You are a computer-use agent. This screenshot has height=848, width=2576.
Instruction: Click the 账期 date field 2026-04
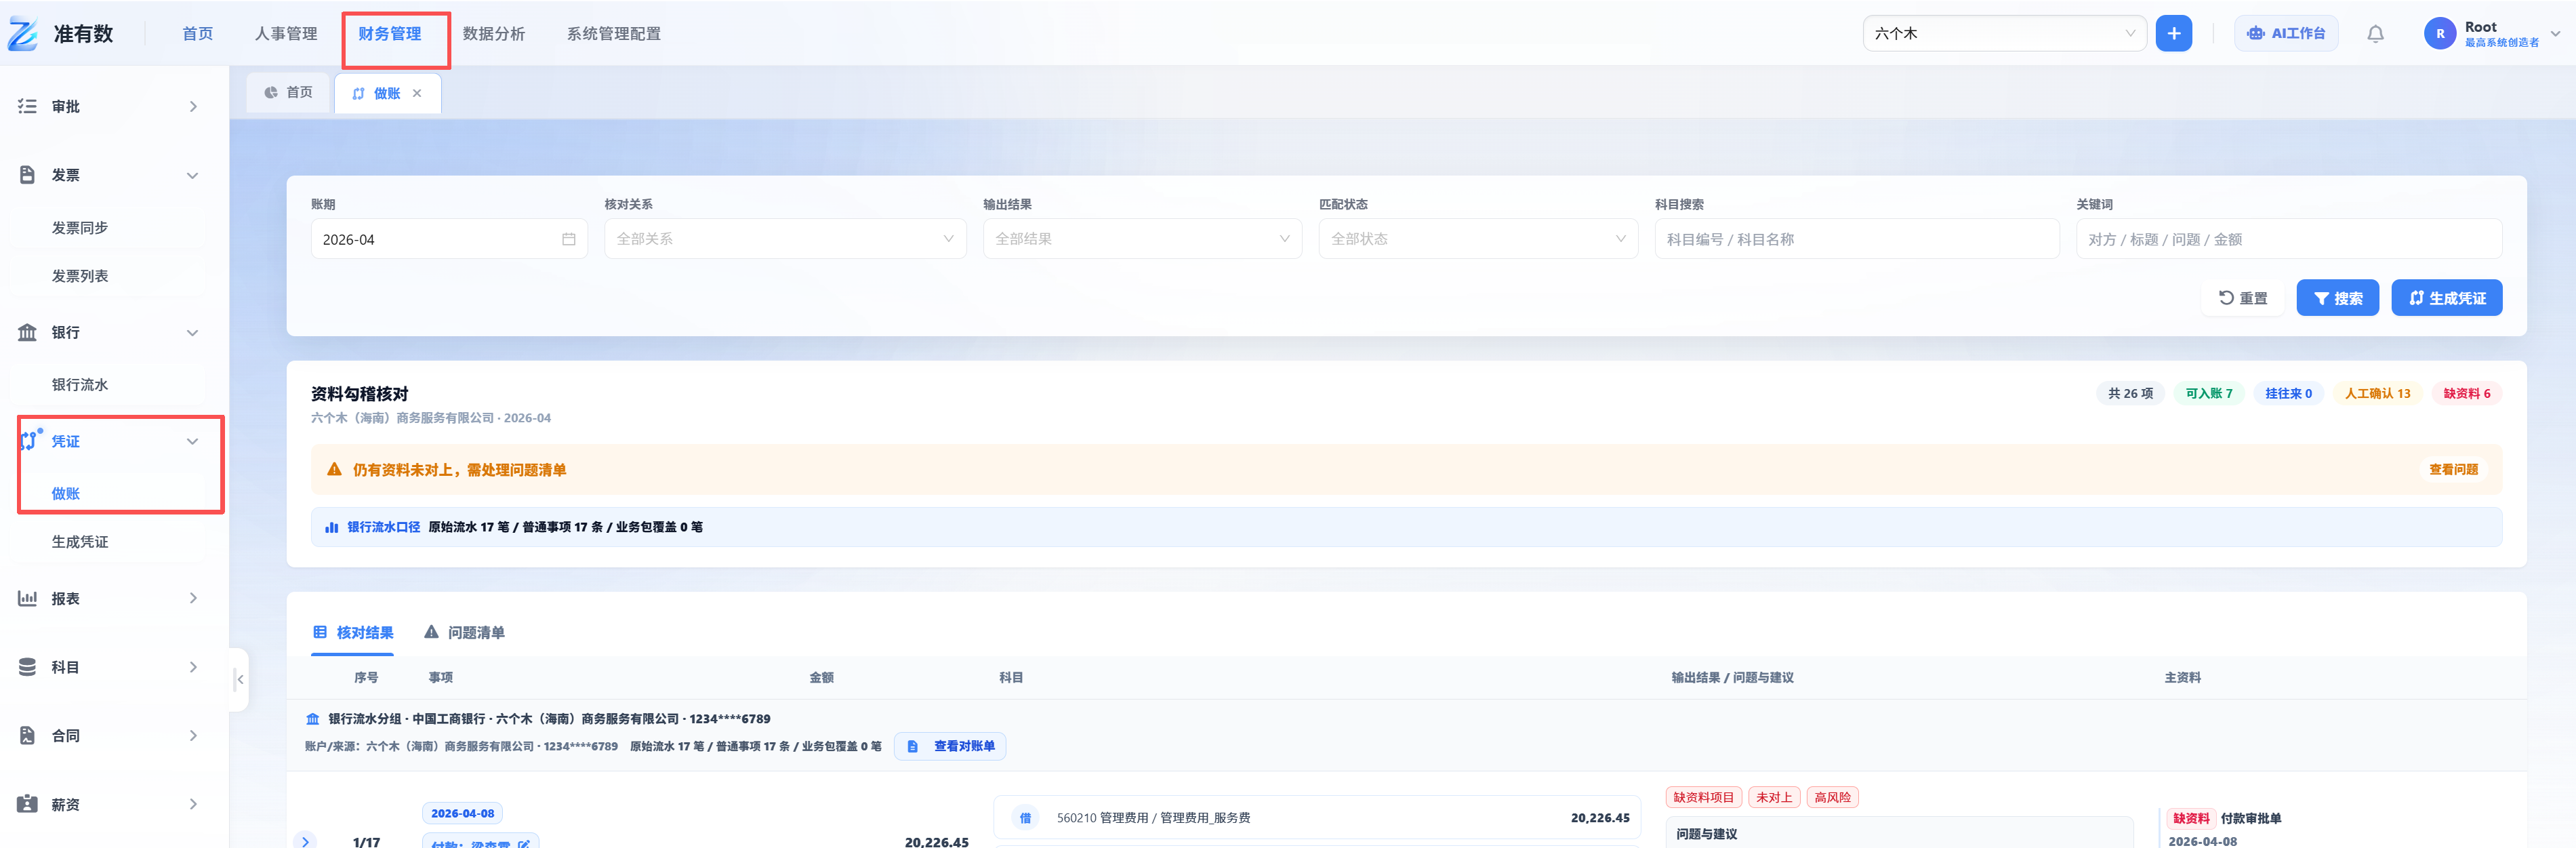449,239
